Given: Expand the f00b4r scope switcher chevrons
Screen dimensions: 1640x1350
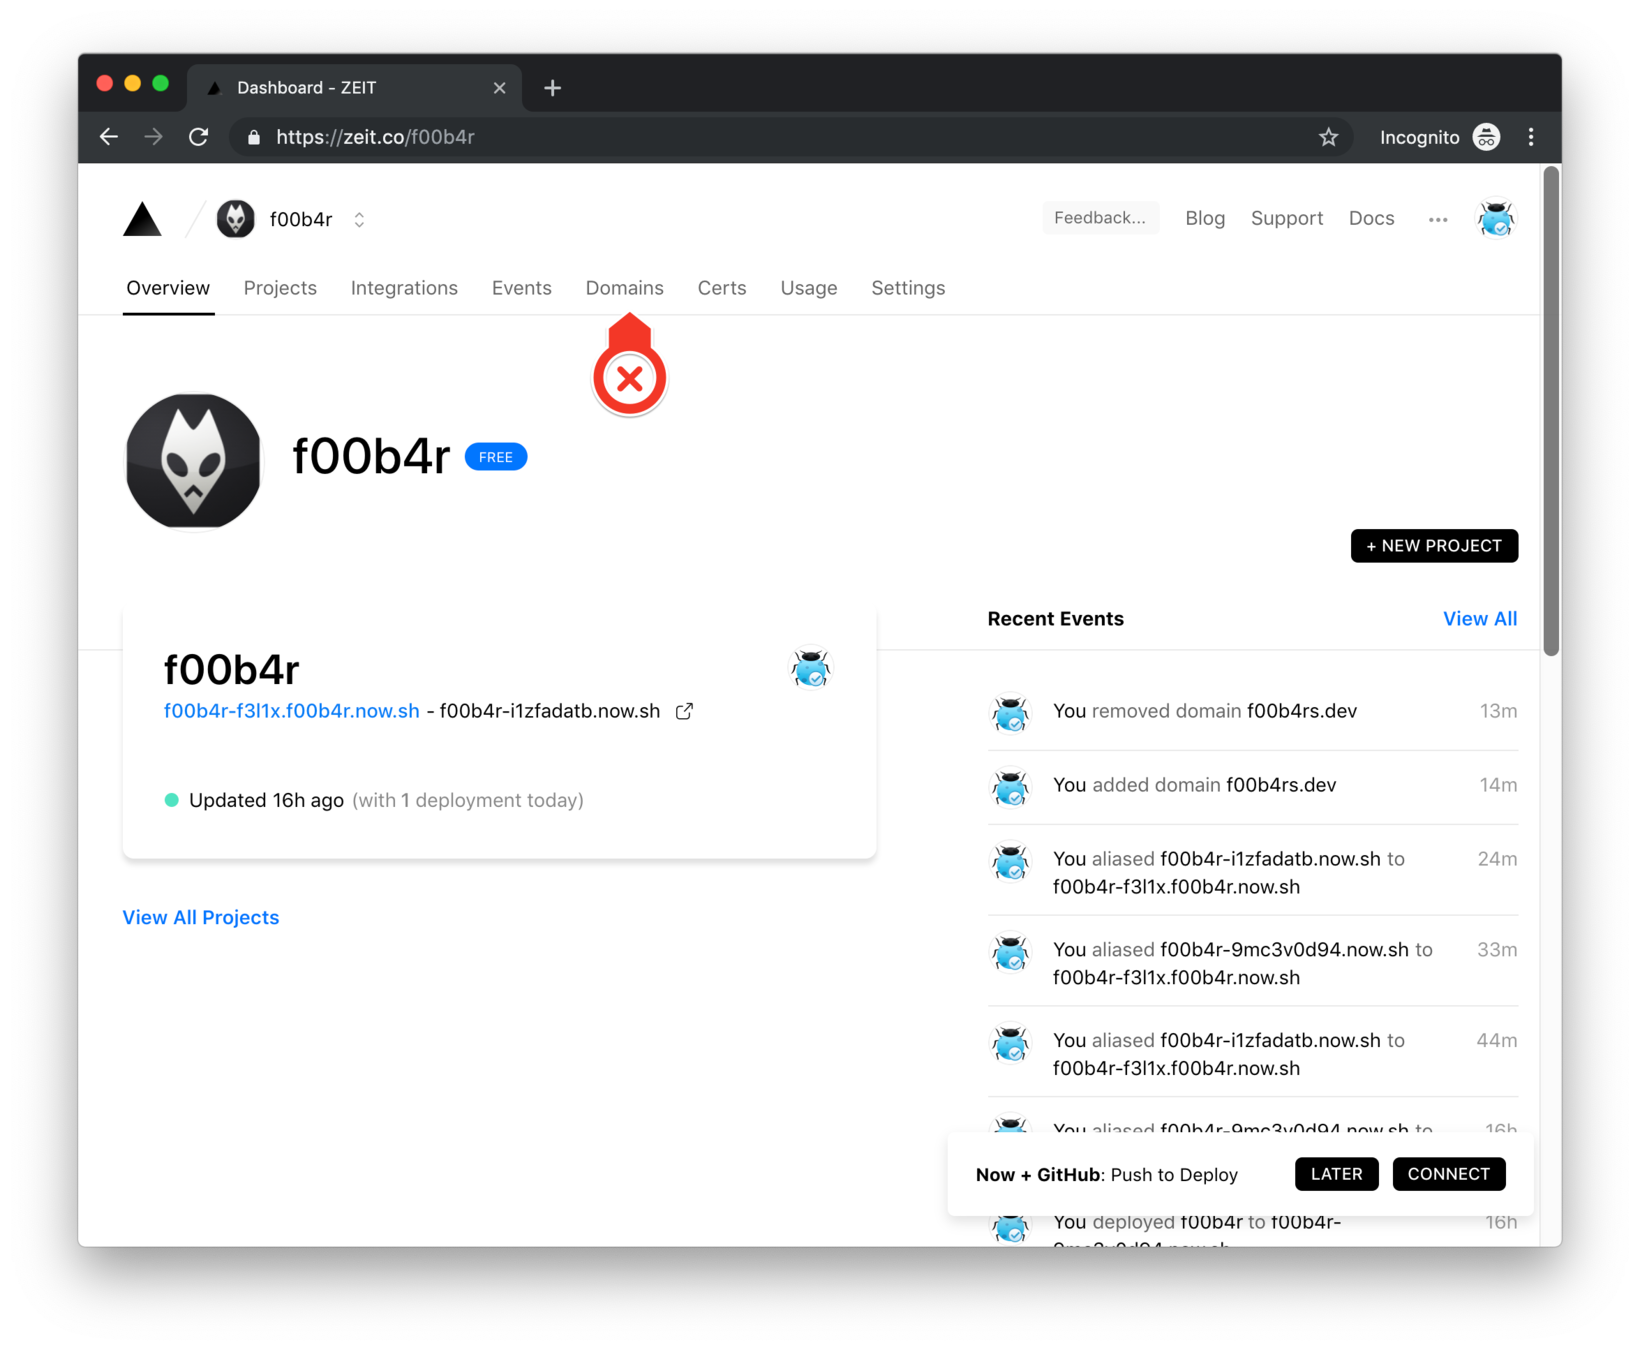Looking at the screenshot, I should (x=359, y=220).
